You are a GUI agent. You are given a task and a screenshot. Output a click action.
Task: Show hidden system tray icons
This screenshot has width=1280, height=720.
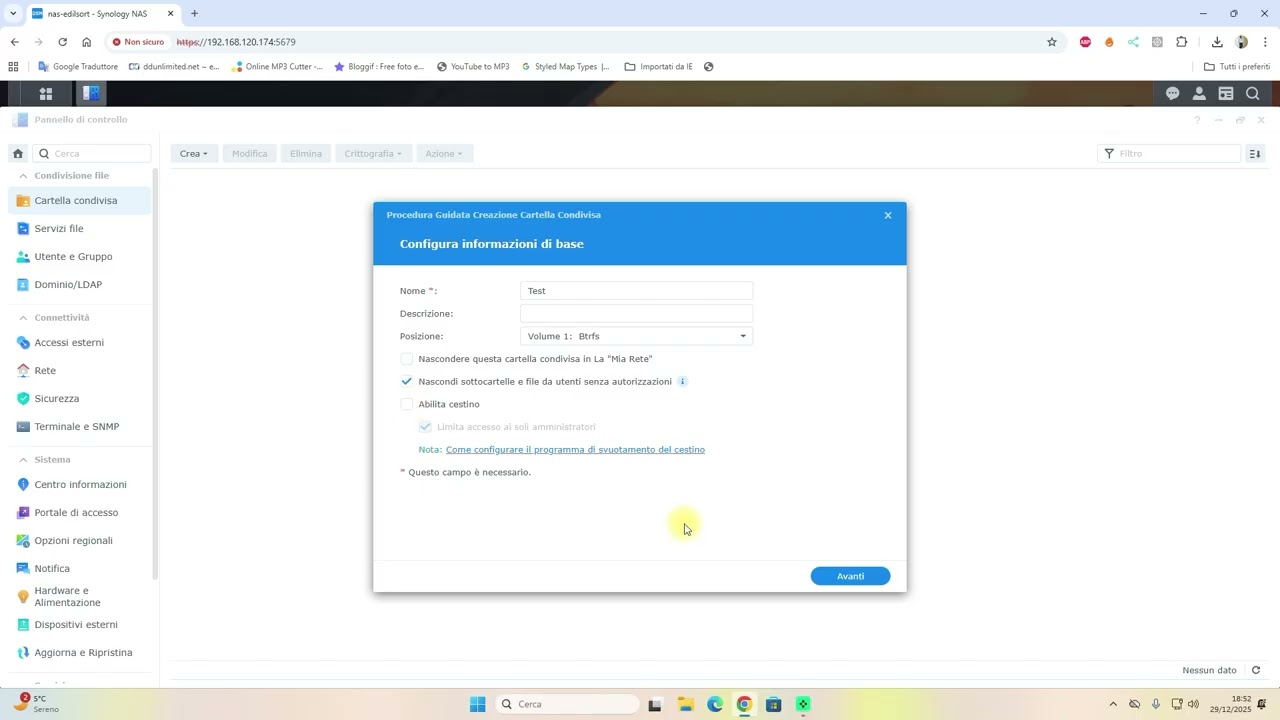point(1113,704)
